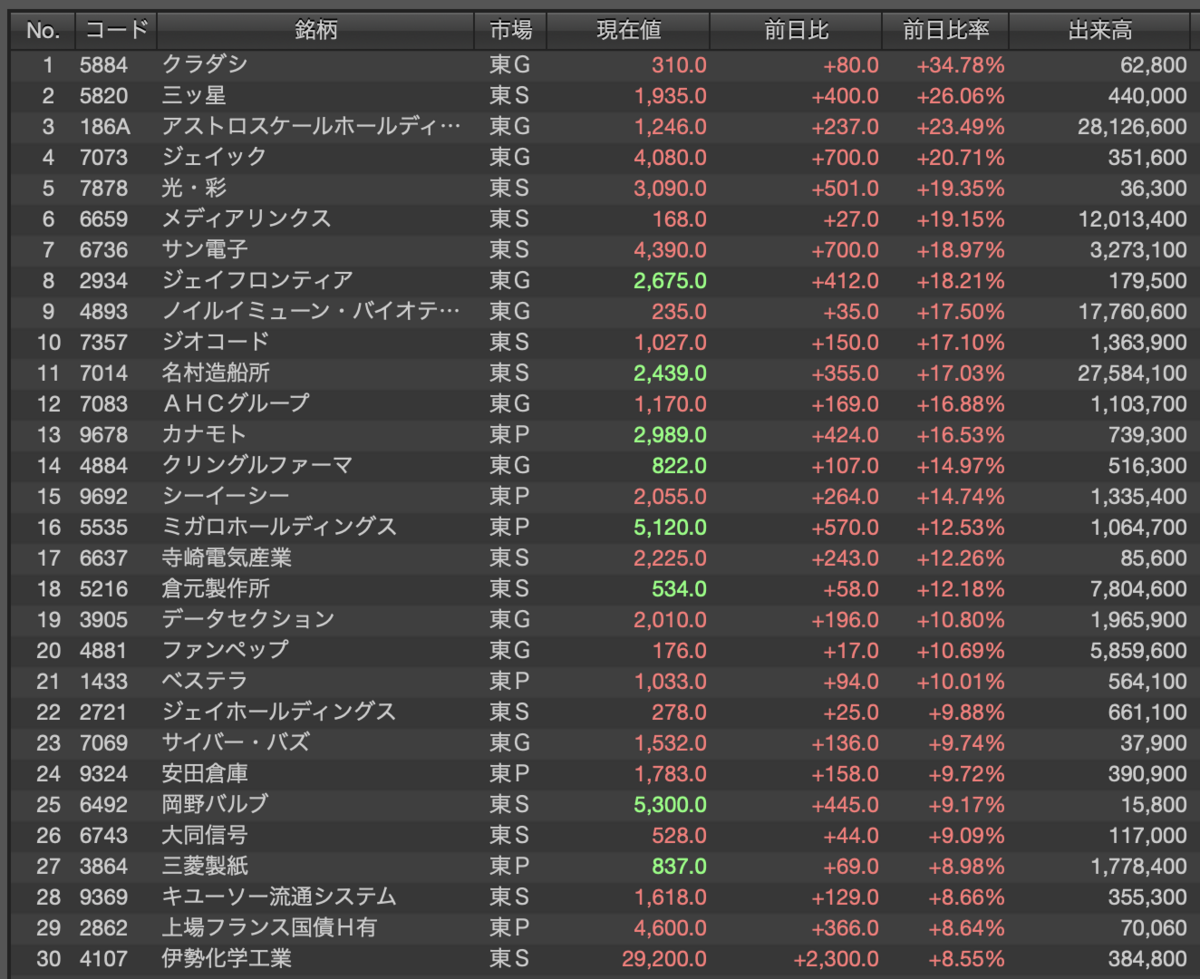The height and width of the screenshot is (979, 1200).
Task: Click the 上場フランス国債Ｈ有 name
Action: click(269, 927)
